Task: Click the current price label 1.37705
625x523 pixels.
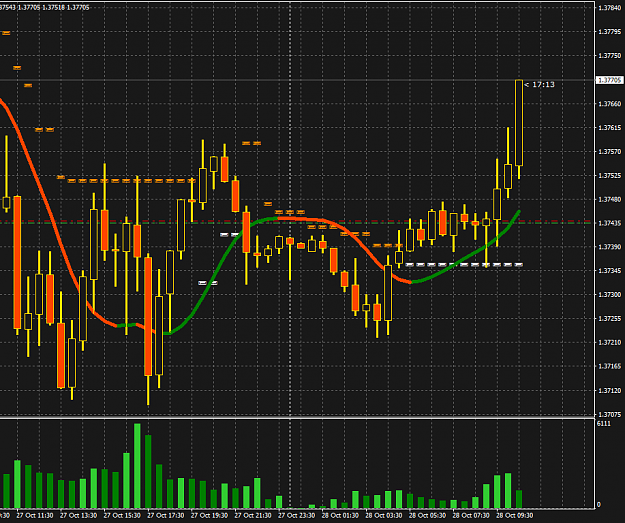Action: pos(609,80)
